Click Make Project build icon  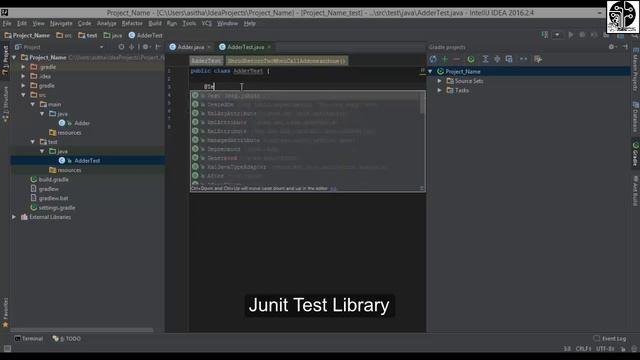tap(545, 35)
